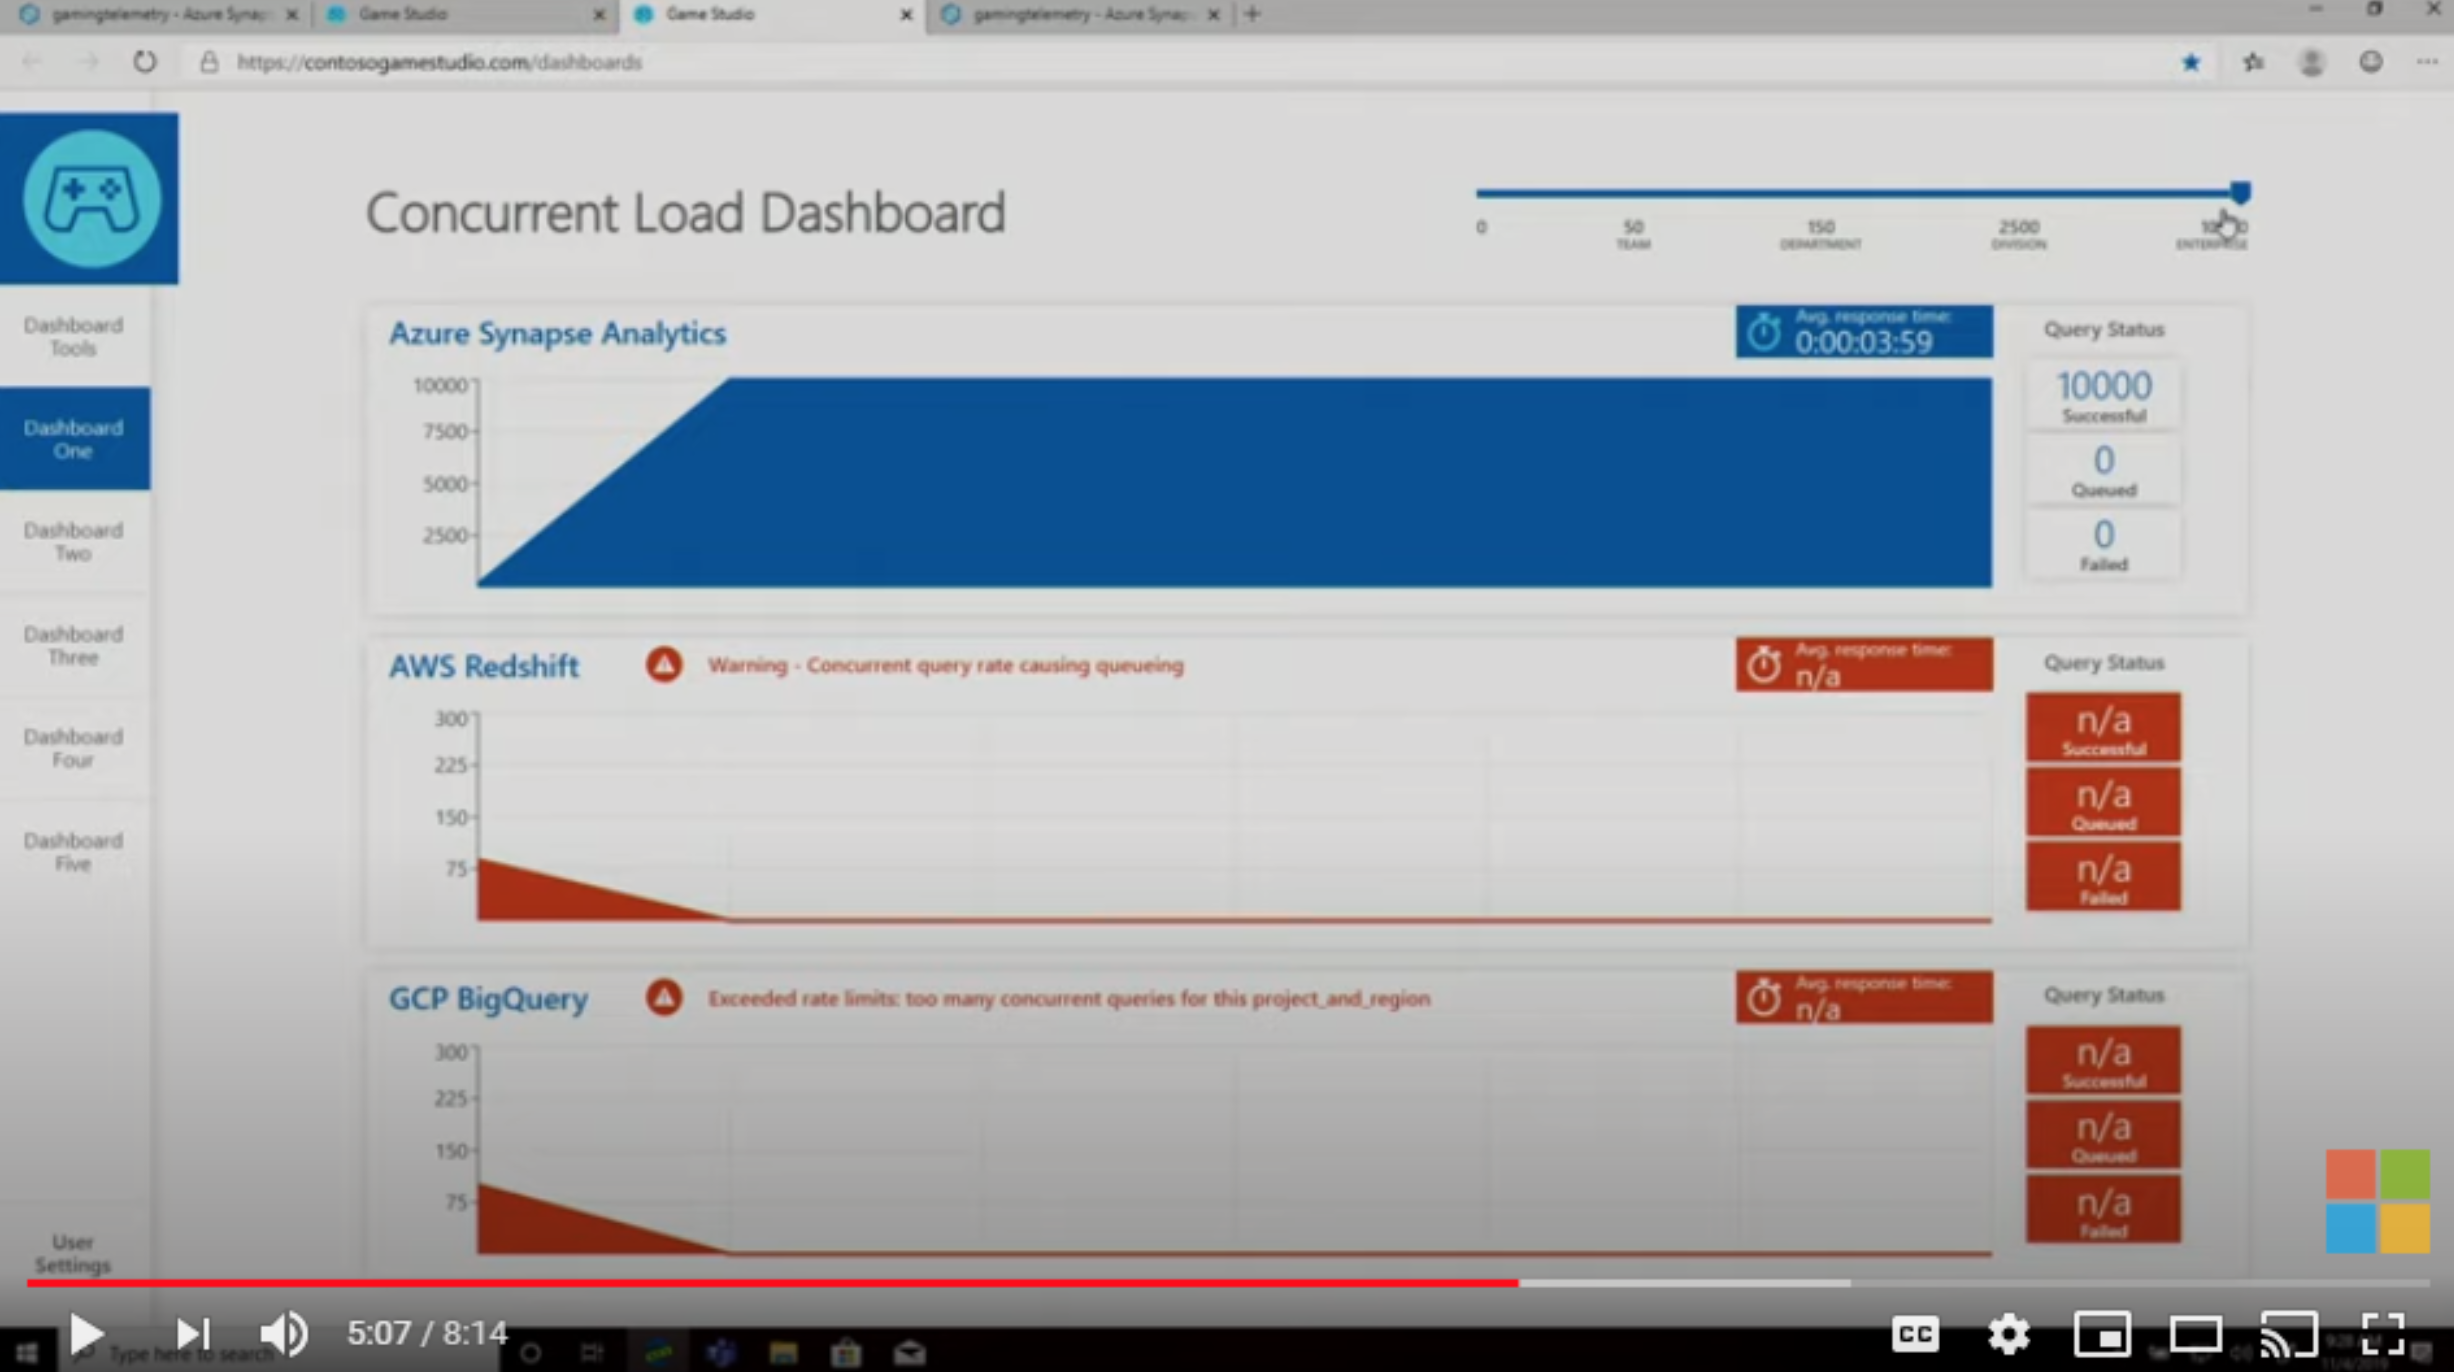2454x1372 pixels.
Task: Open browser settings and more menu
Action: pos(2427,62)
